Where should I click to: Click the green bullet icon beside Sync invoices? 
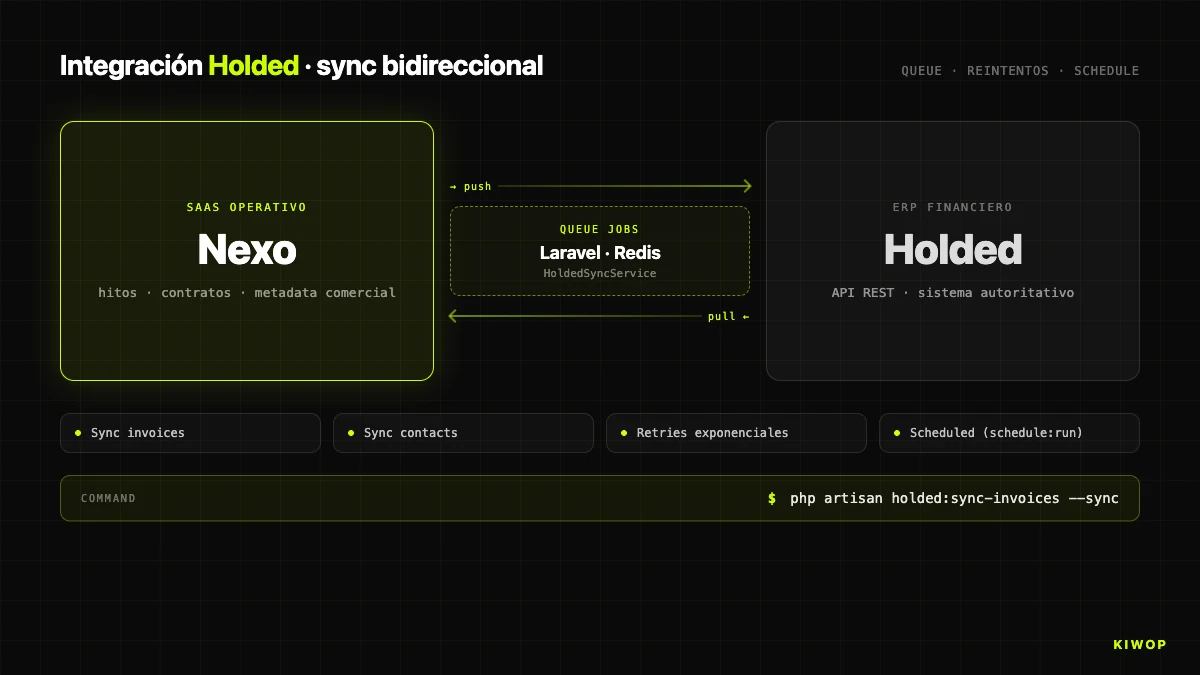[78, 432]
